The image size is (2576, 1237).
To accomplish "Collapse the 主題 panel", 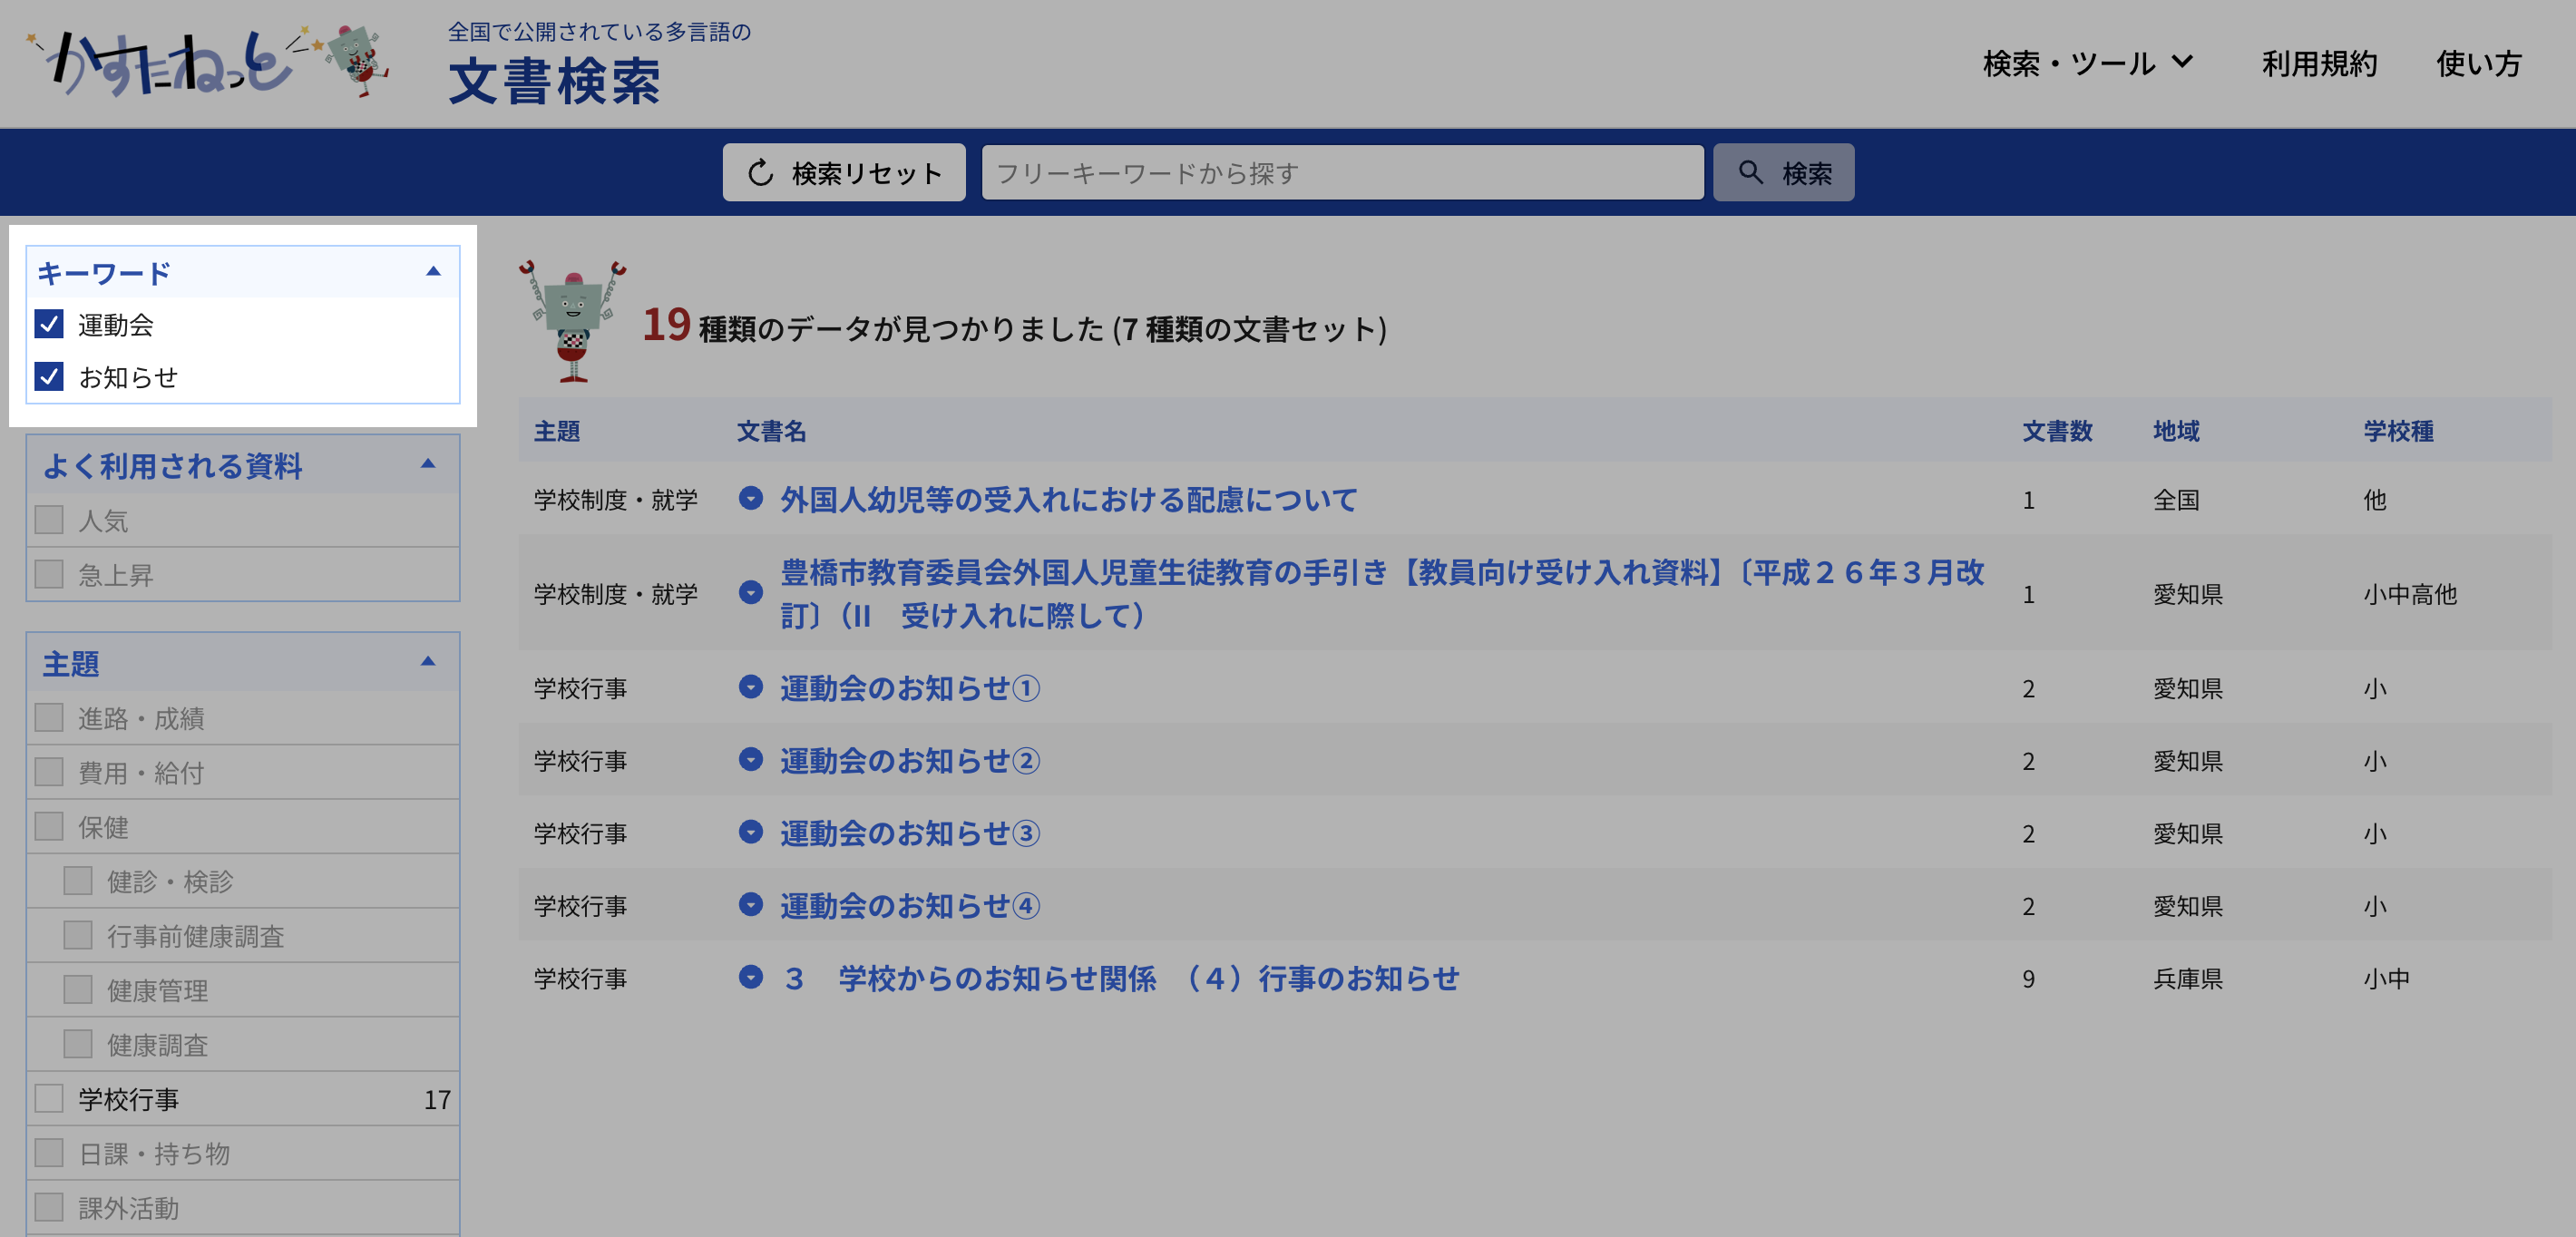I will pyautogui.click(x=428, y=661).
